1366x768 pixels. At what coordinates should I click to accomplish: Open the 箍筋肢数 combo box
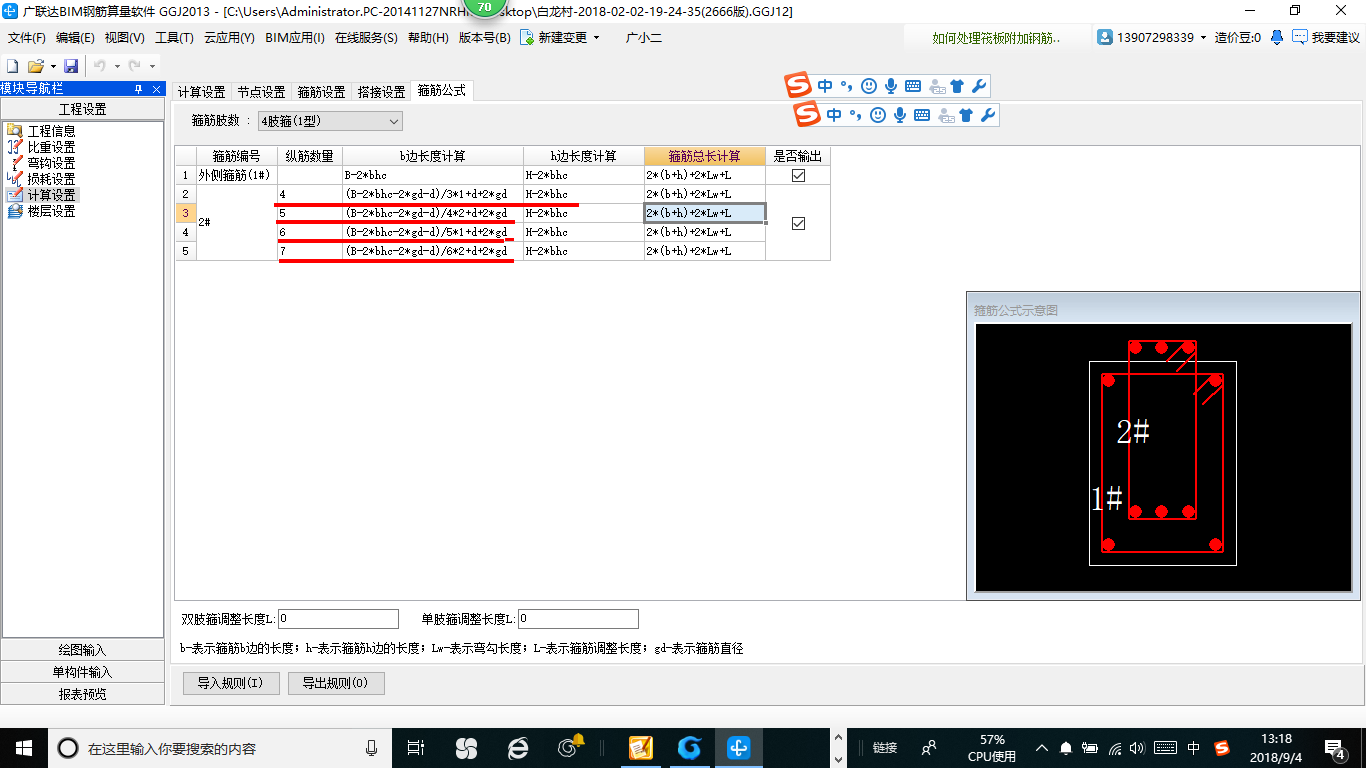pos(330,121)
